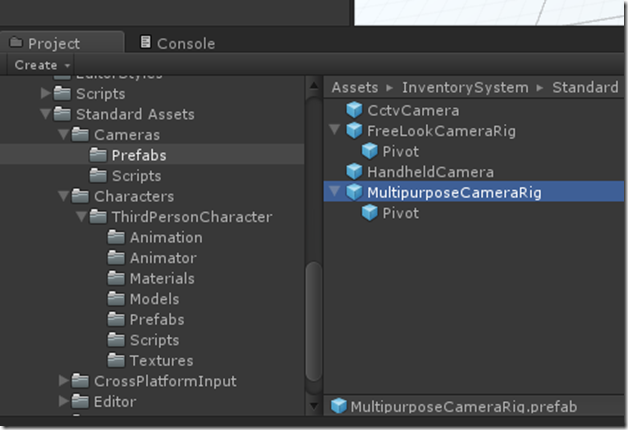Viewport: 628px width, 430px height.
Task: Click the MultipurposeCameraRig prefab cube icon
Action: [x=354, y=193]
